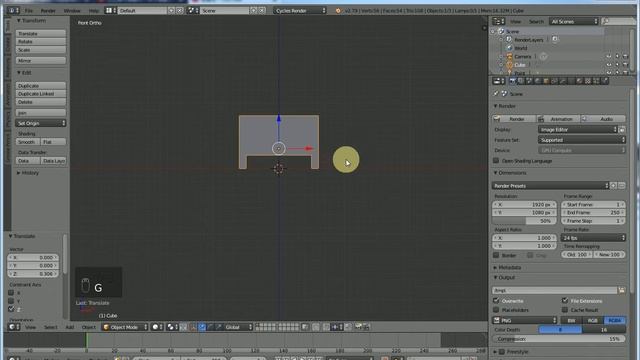Viewport: 640px width, 360px height.
Task: Click the outliner editor type icon
Action: [498, 21]
